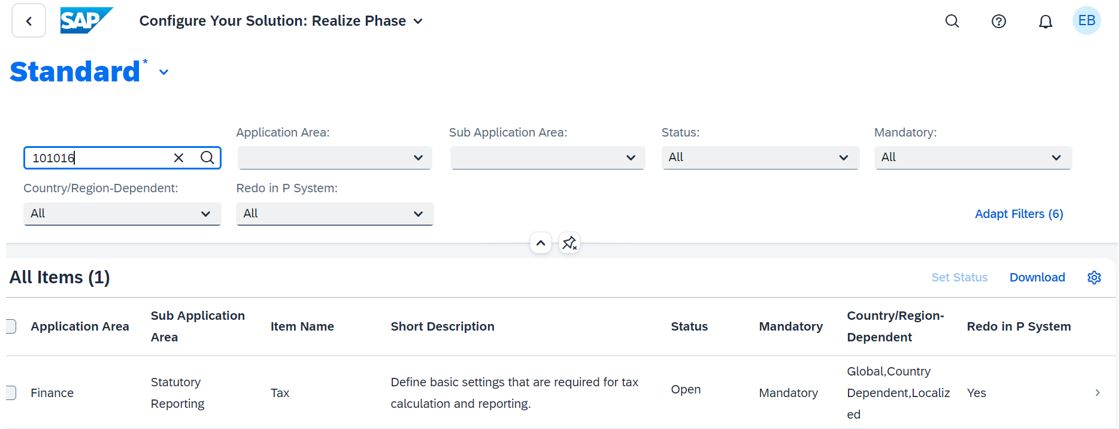Go back with the left arrow button

point(29,21)
